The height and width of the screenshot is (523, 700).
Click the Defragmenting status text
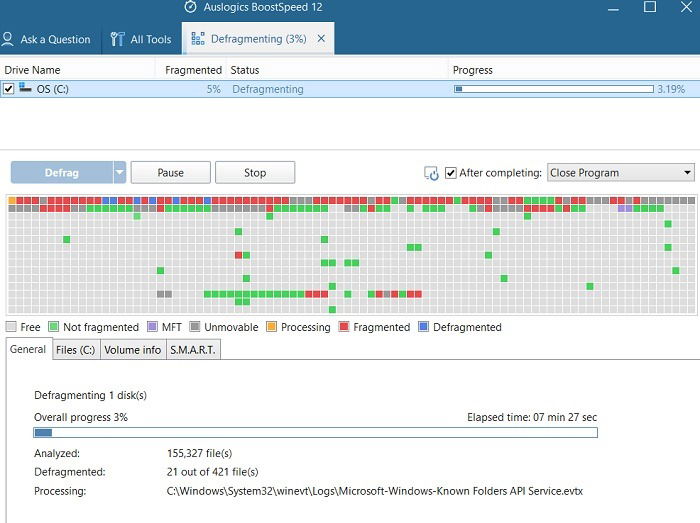tap(267, 89)
